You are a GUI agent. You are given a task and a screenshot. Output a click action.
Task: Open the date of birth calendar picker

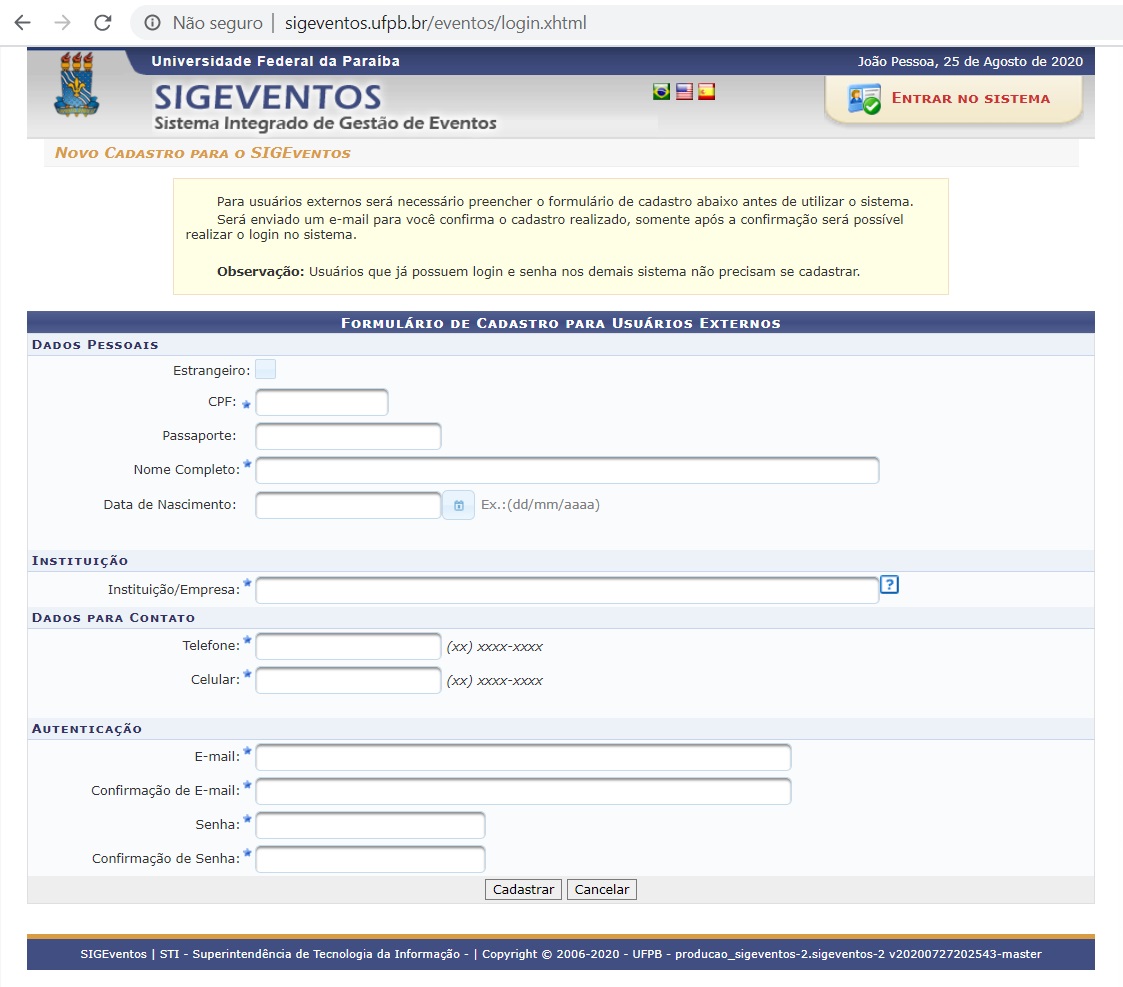click(458, 505)
